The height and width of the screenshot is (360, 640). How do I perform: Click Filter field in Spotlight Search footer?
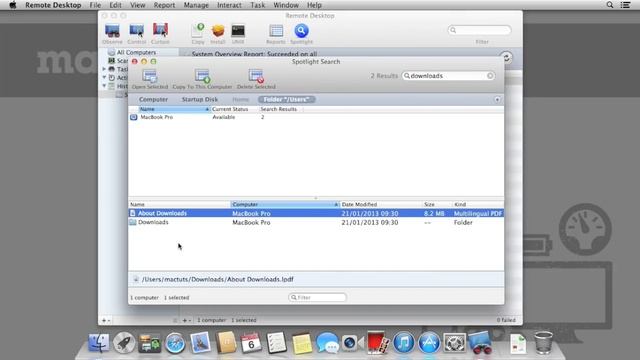pyautogui.click(x=317, y=298)
